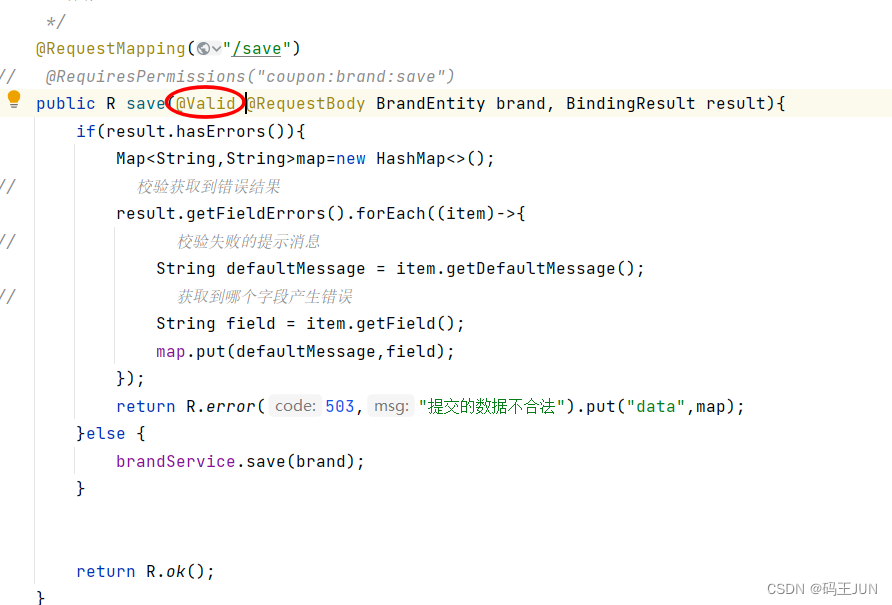Click the @RequestMapping annotation
This screenshot has height=605, width=892.
click(110, 49)
